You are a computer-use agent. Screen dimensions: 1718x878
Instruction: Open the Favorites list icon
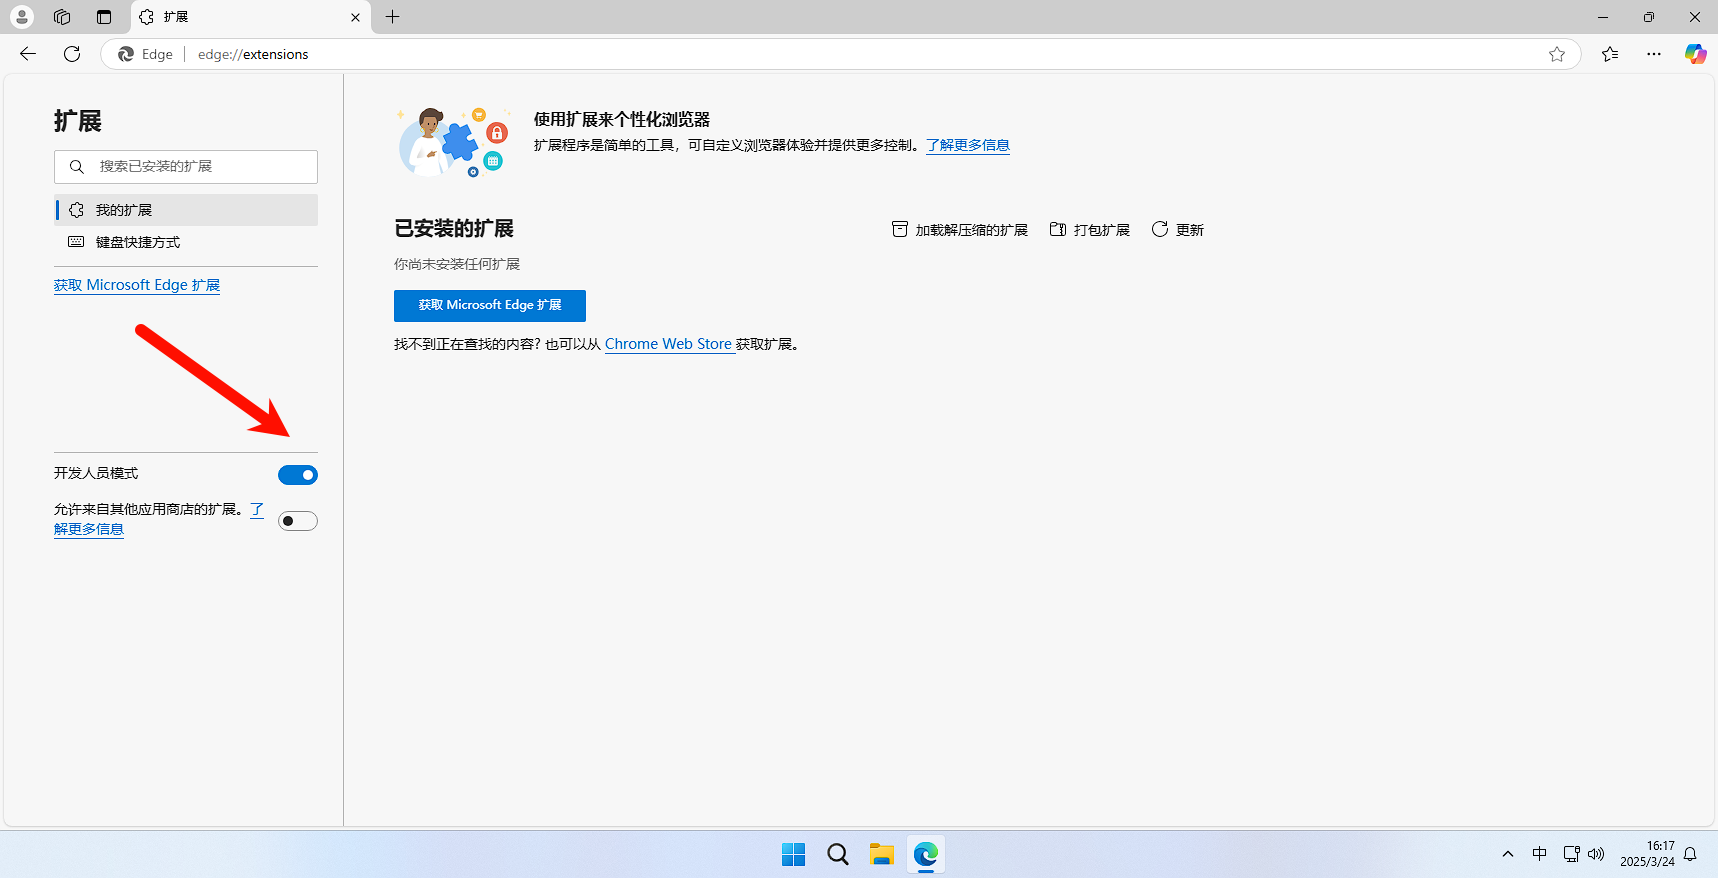1610,54
